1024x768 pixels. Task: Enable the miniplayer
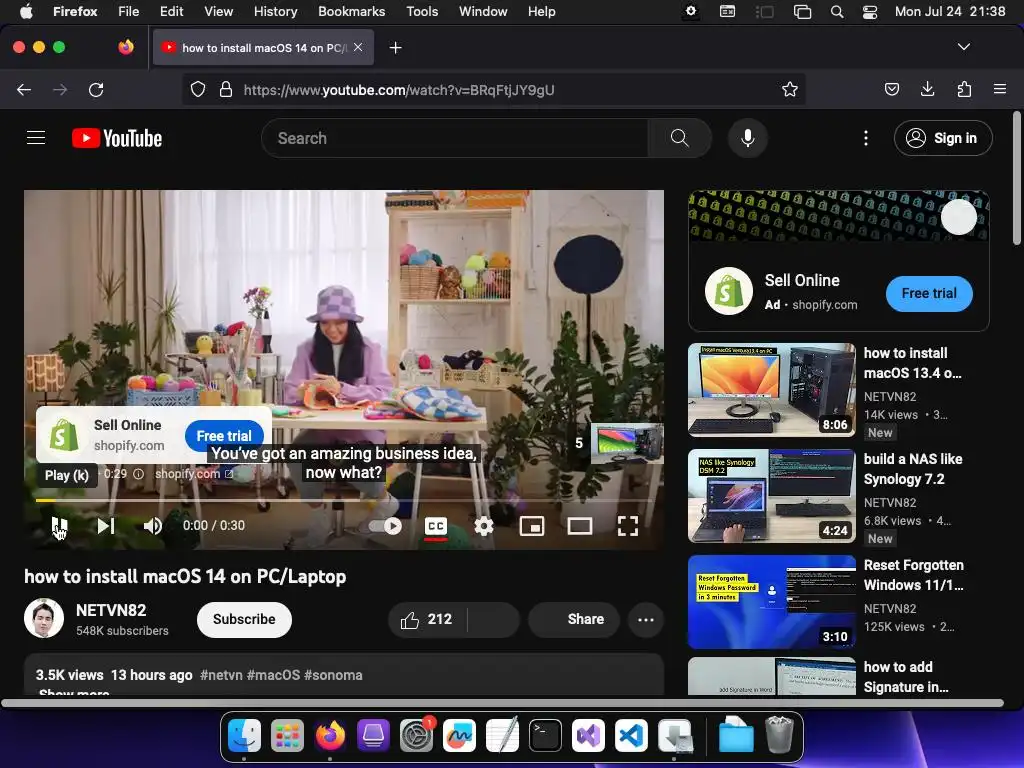click(x=532, y=526)
